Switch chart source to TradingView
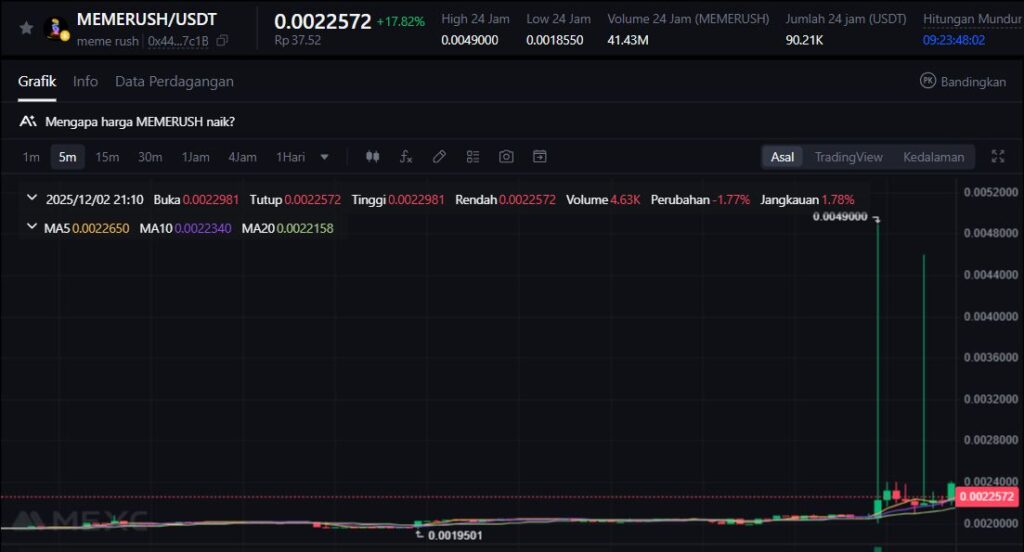 tap(848, 157)
